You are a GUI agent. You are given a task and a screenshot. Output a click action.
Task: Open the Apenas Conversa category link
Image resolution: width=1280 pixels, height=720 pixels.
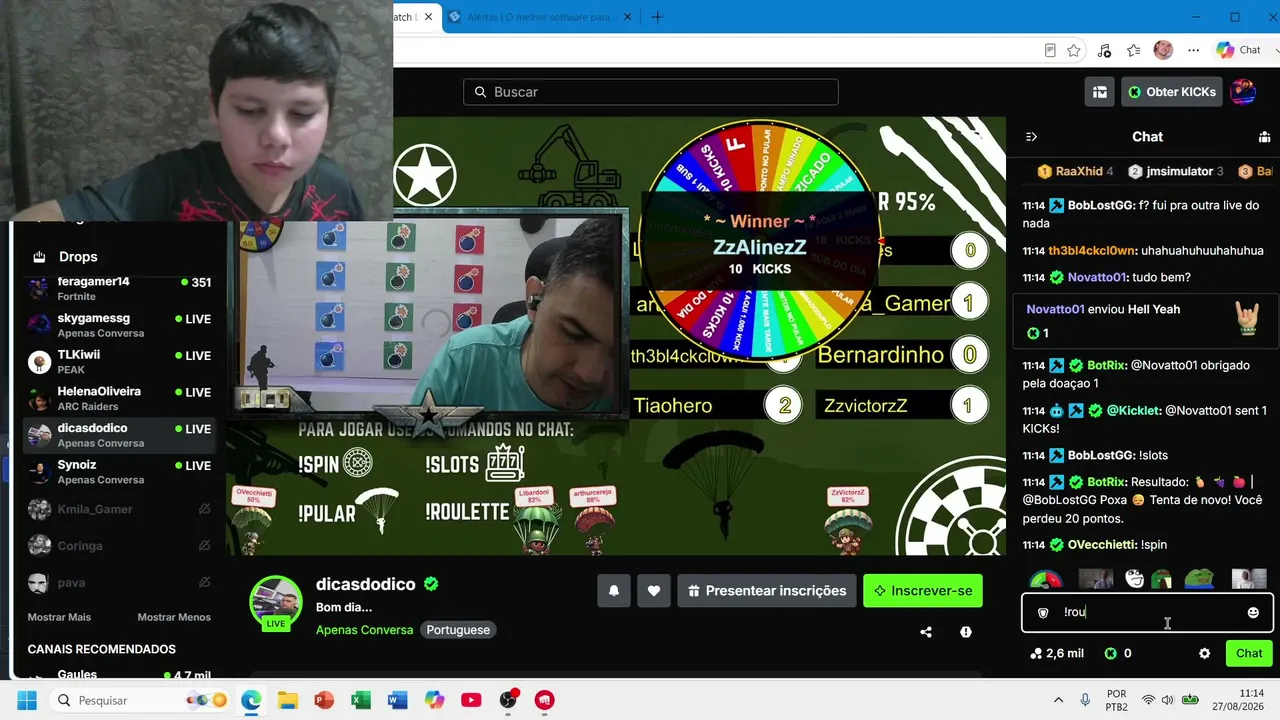364,630
